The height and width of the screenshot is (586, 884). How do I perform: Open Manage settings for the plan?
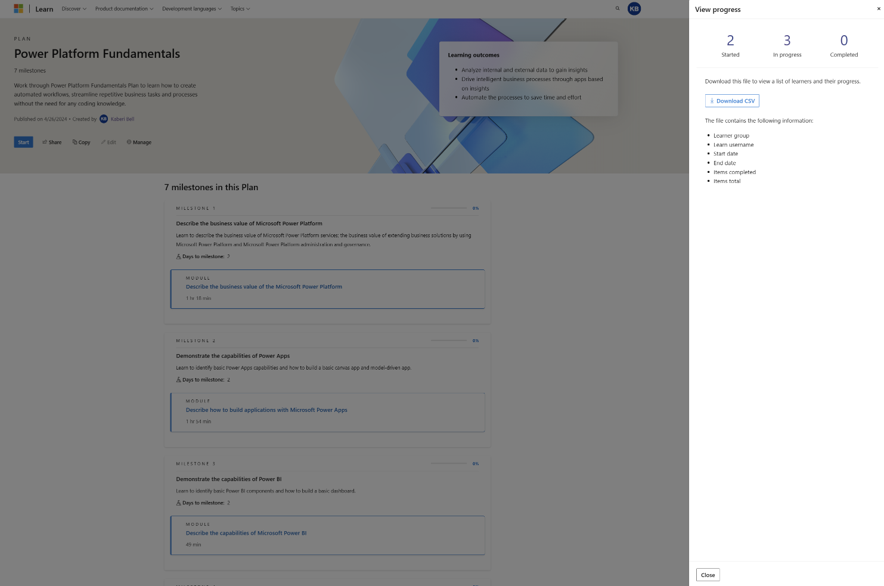[136, 141]
